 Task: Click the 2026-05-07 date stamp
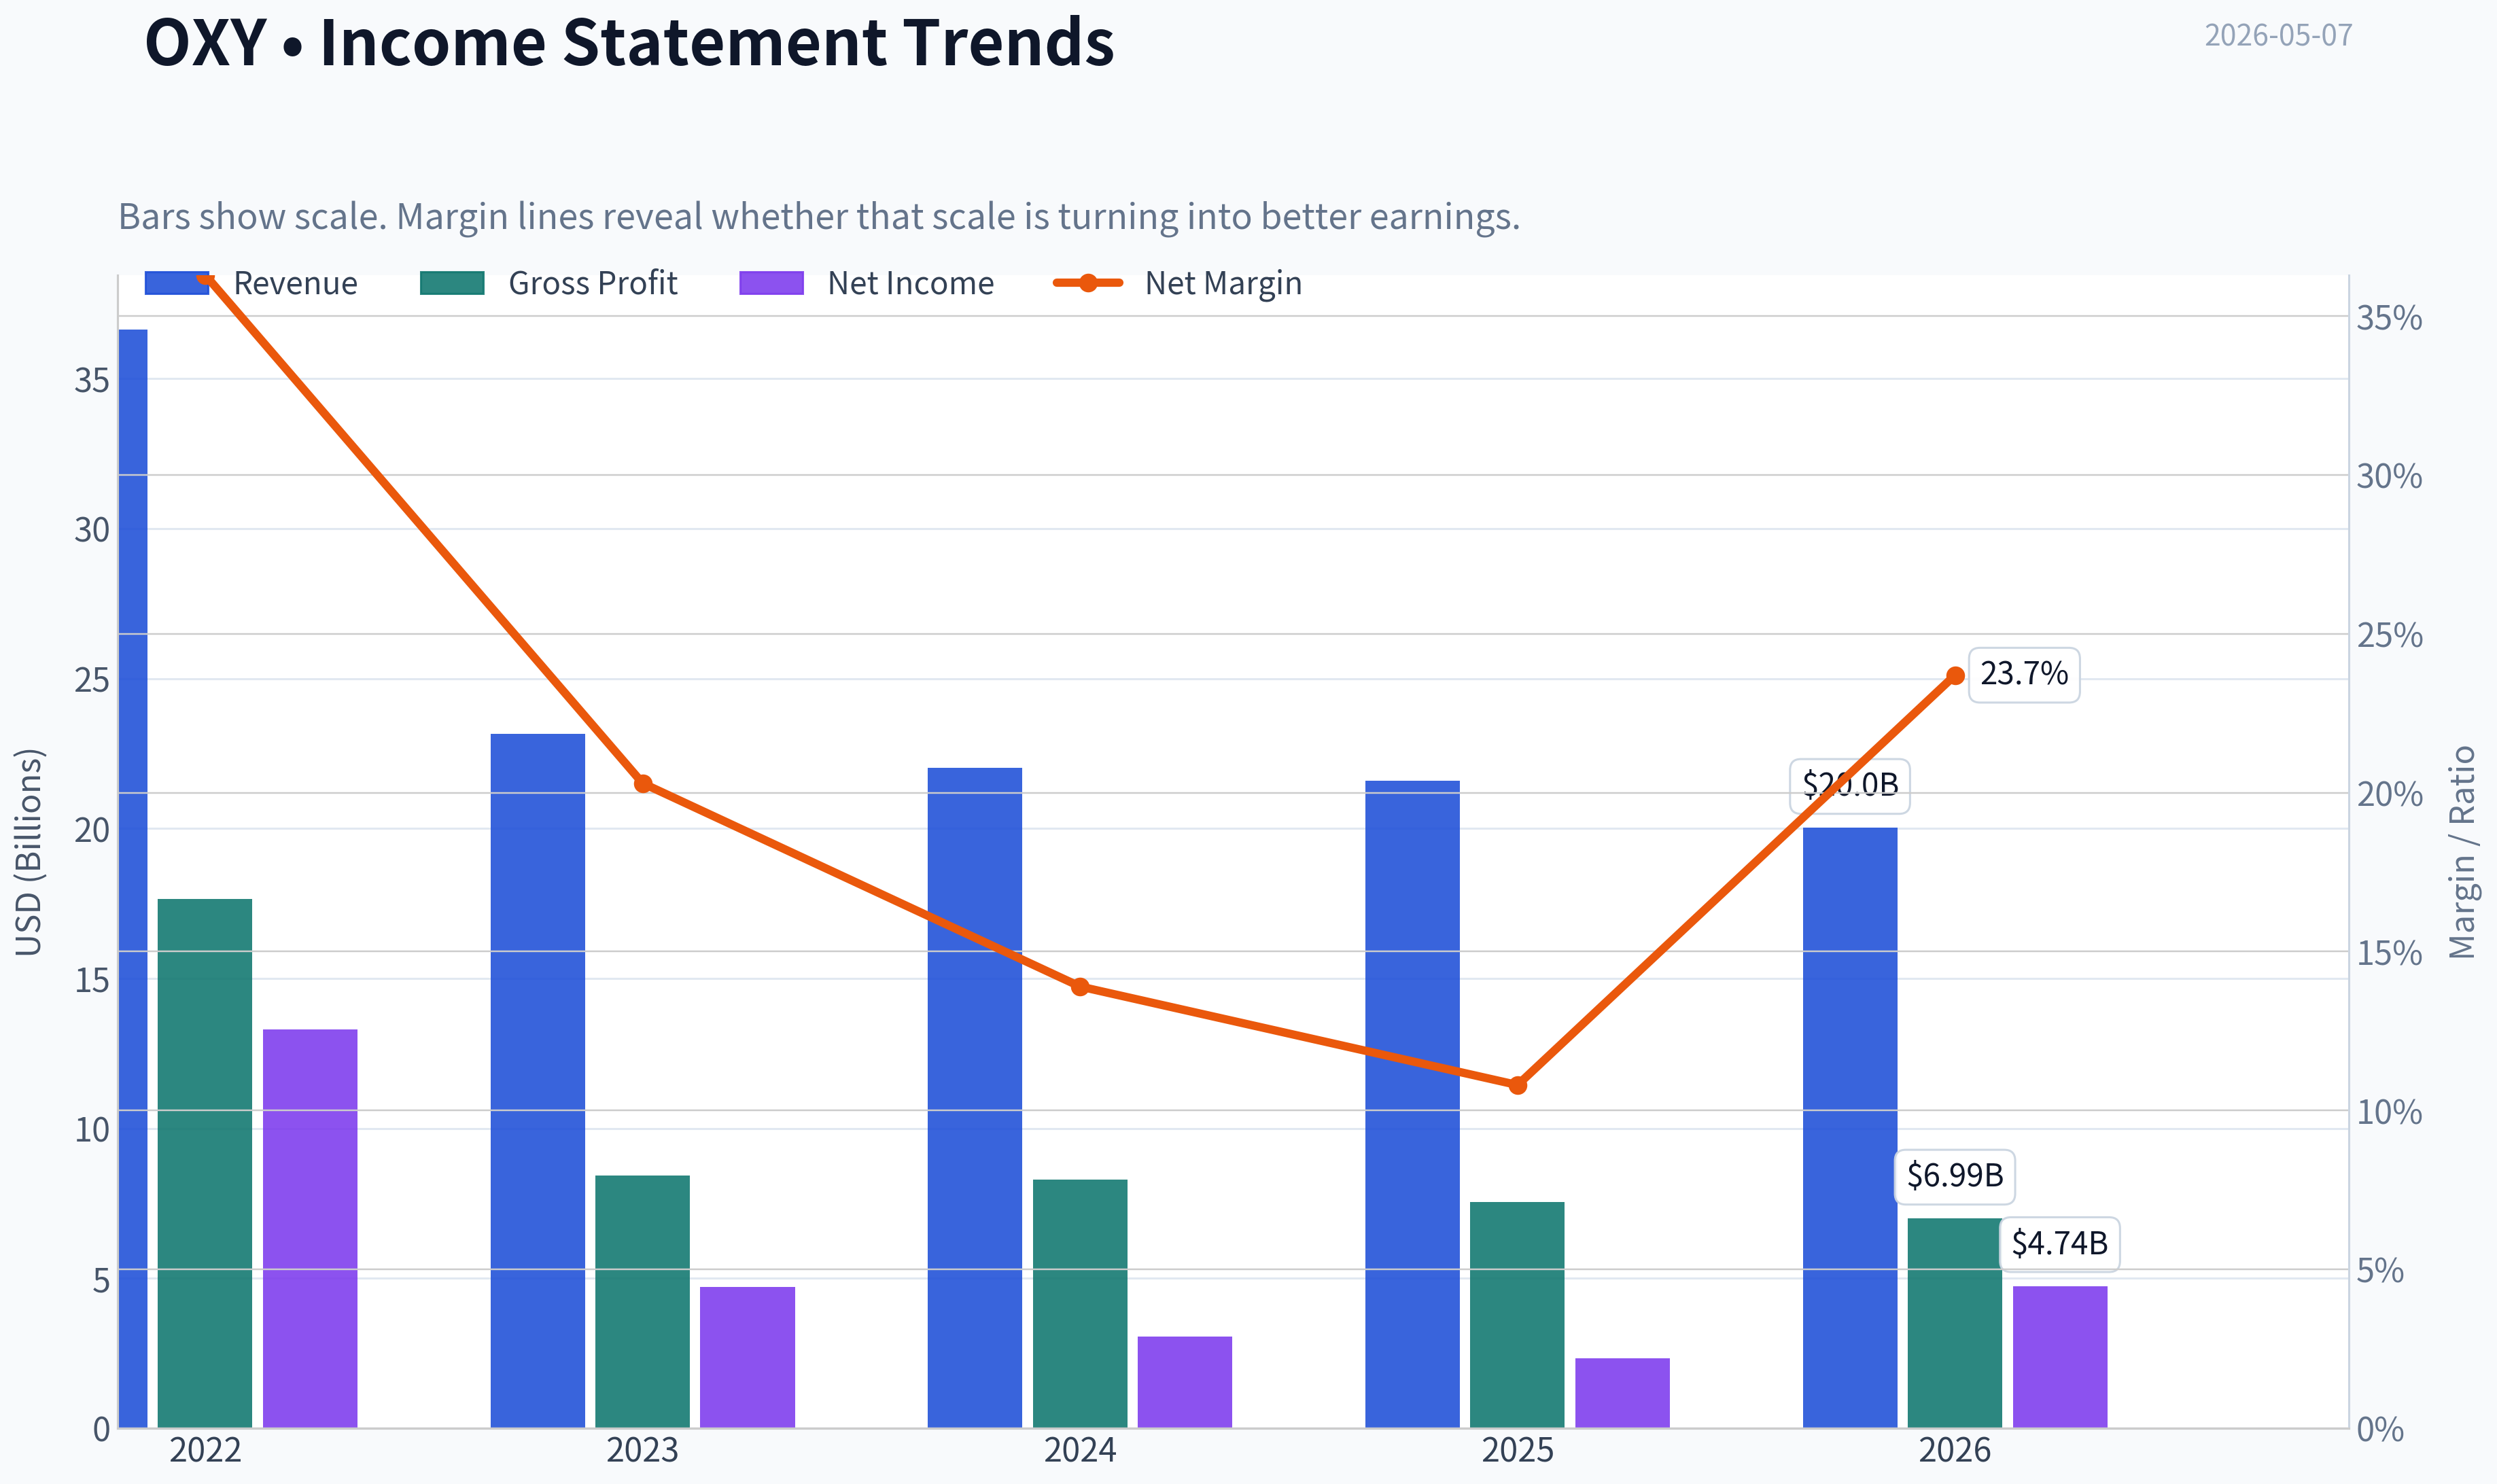pyautogui.click(x=2278, y=35)
